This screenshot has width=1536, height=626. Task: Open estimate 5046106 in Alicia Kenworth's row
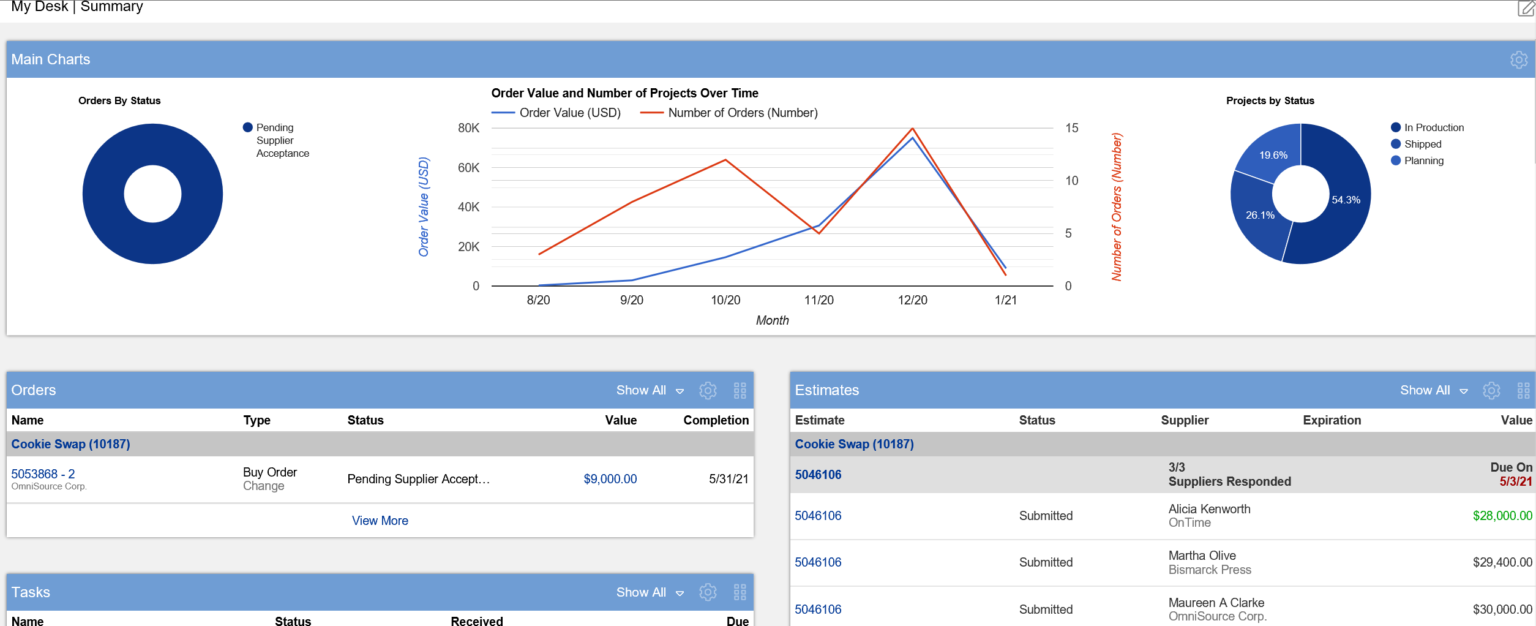(x=818, y=516)
